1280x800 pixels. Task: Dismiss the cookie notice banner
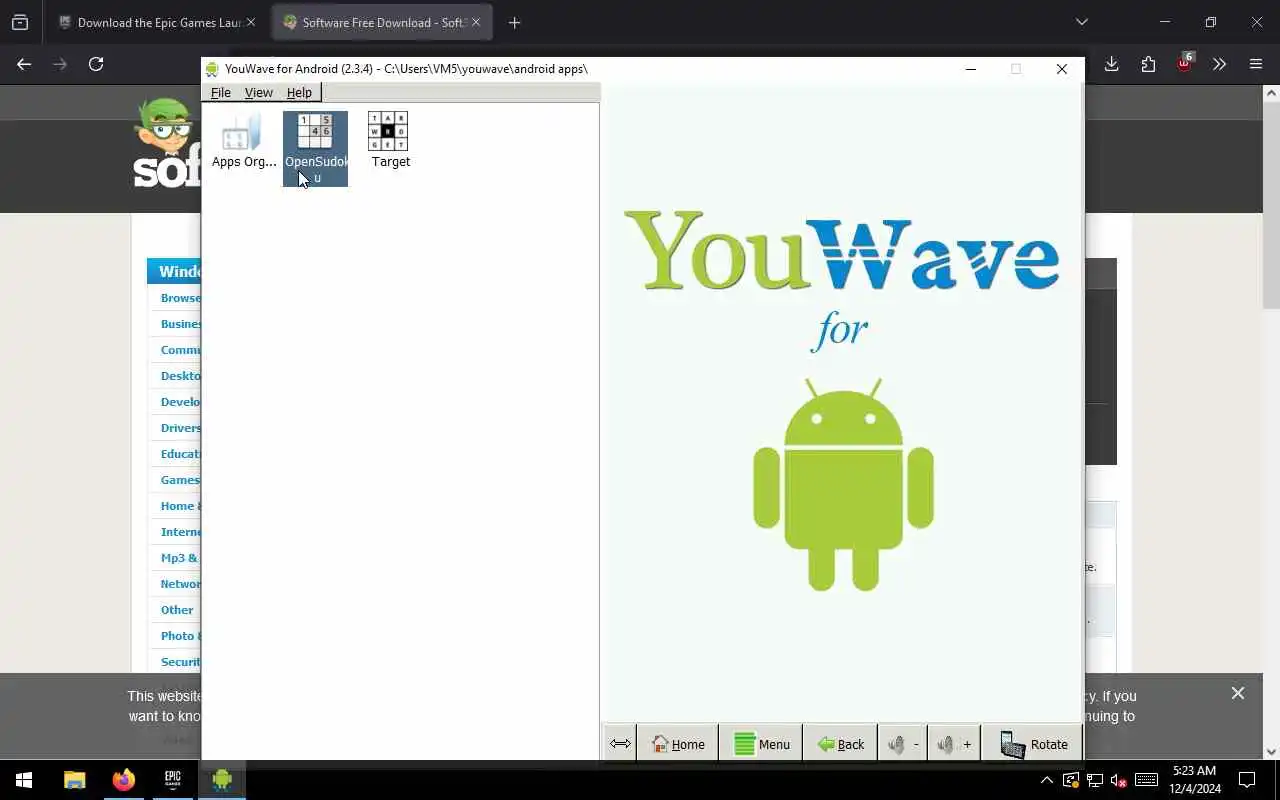(1238, 693)
